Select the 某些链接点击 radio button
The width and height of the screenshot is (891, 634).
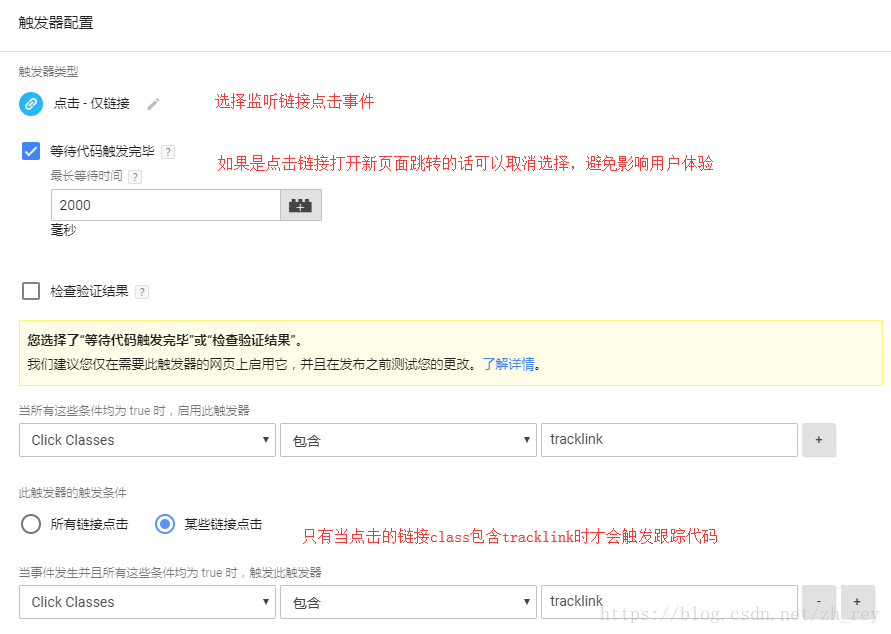tap(165, 524)
